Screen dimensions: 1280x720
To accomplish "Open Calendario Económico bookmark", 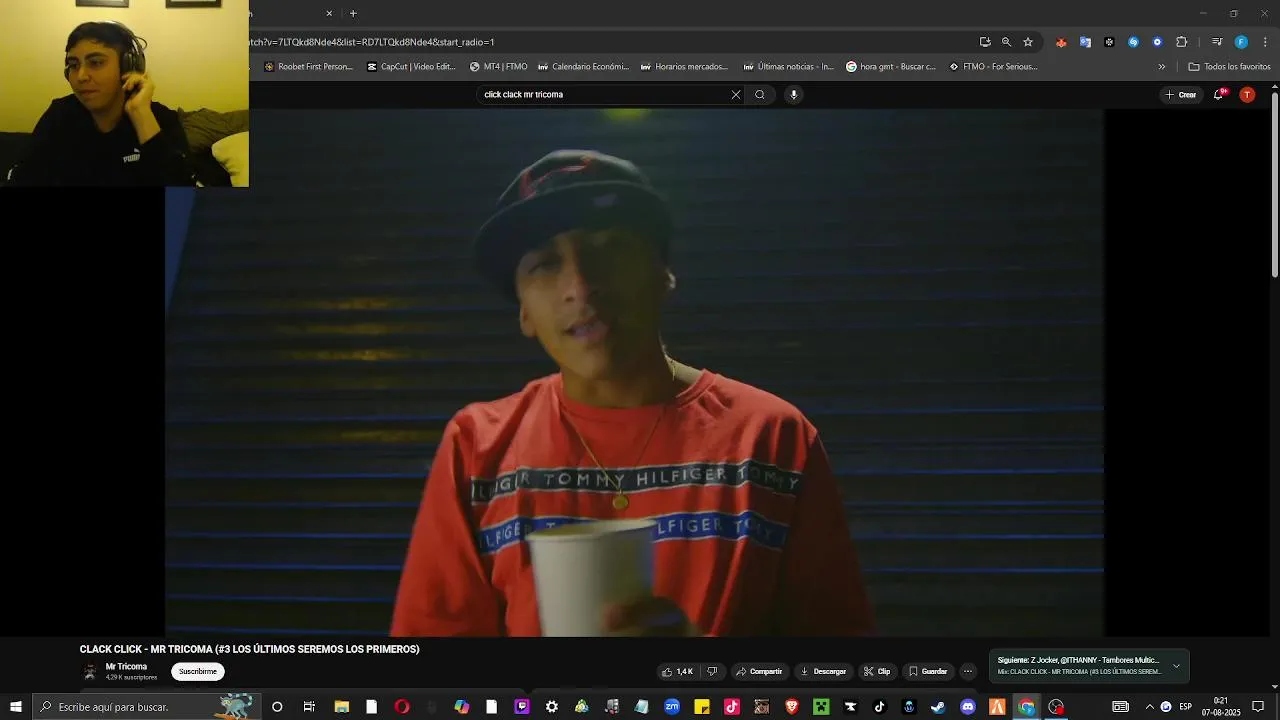I will point(583,67).
